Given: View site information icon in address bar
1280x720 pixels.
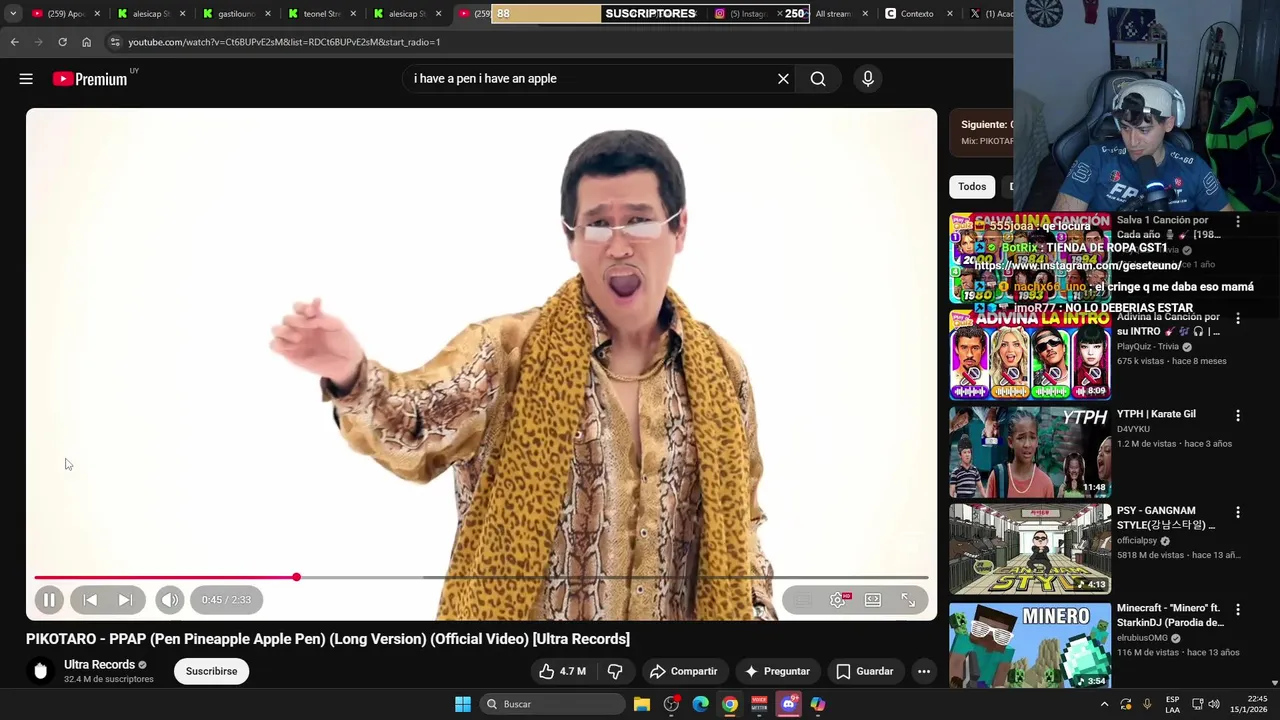Looking at the screenshot, I should pyautogui.click(x=115, y=42).
